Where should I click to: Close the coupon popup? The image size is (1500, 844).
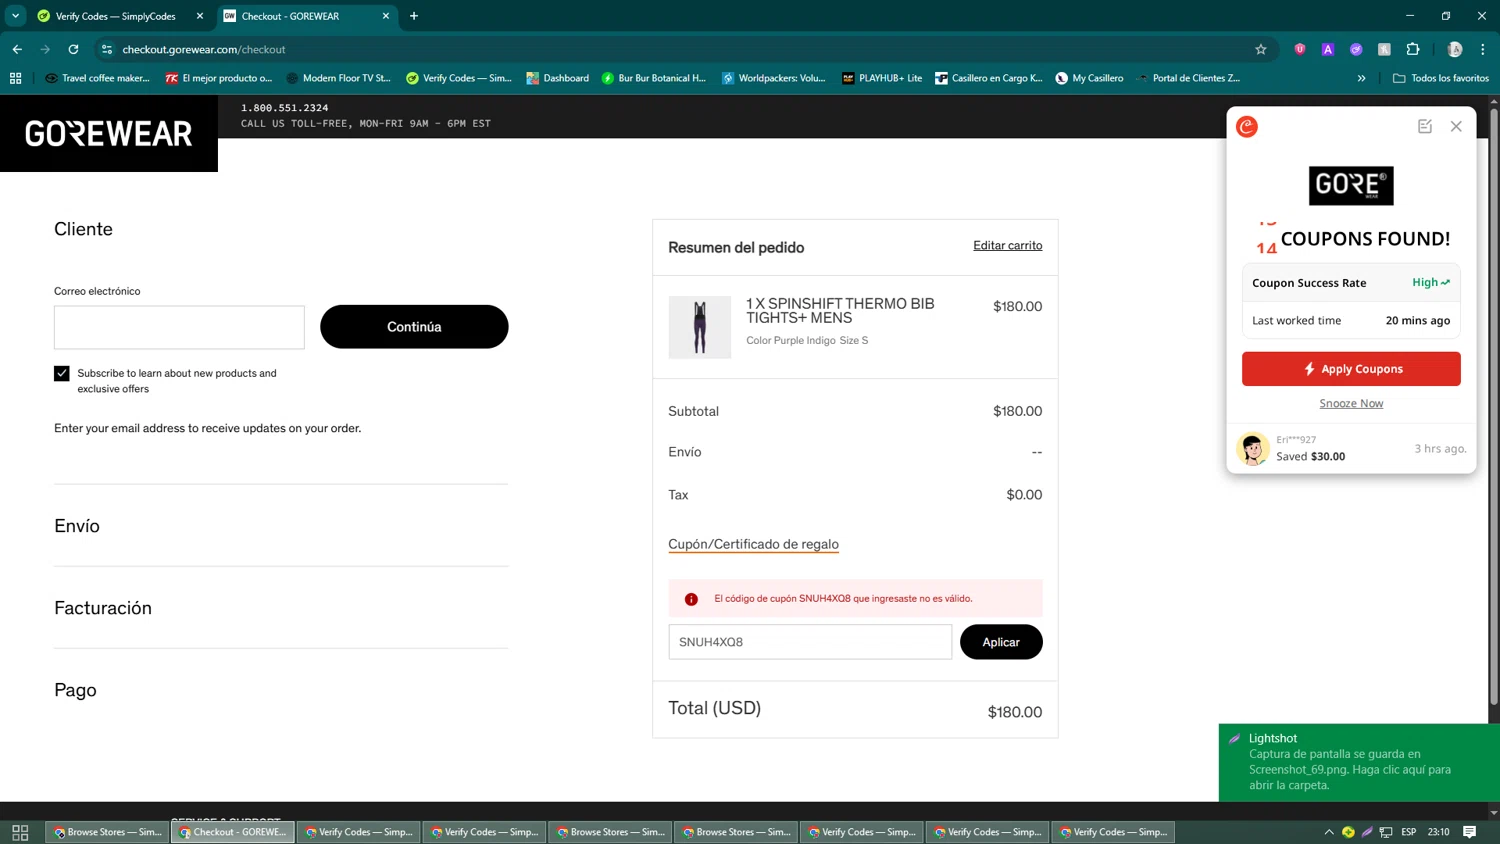[x=1456, y=126]
